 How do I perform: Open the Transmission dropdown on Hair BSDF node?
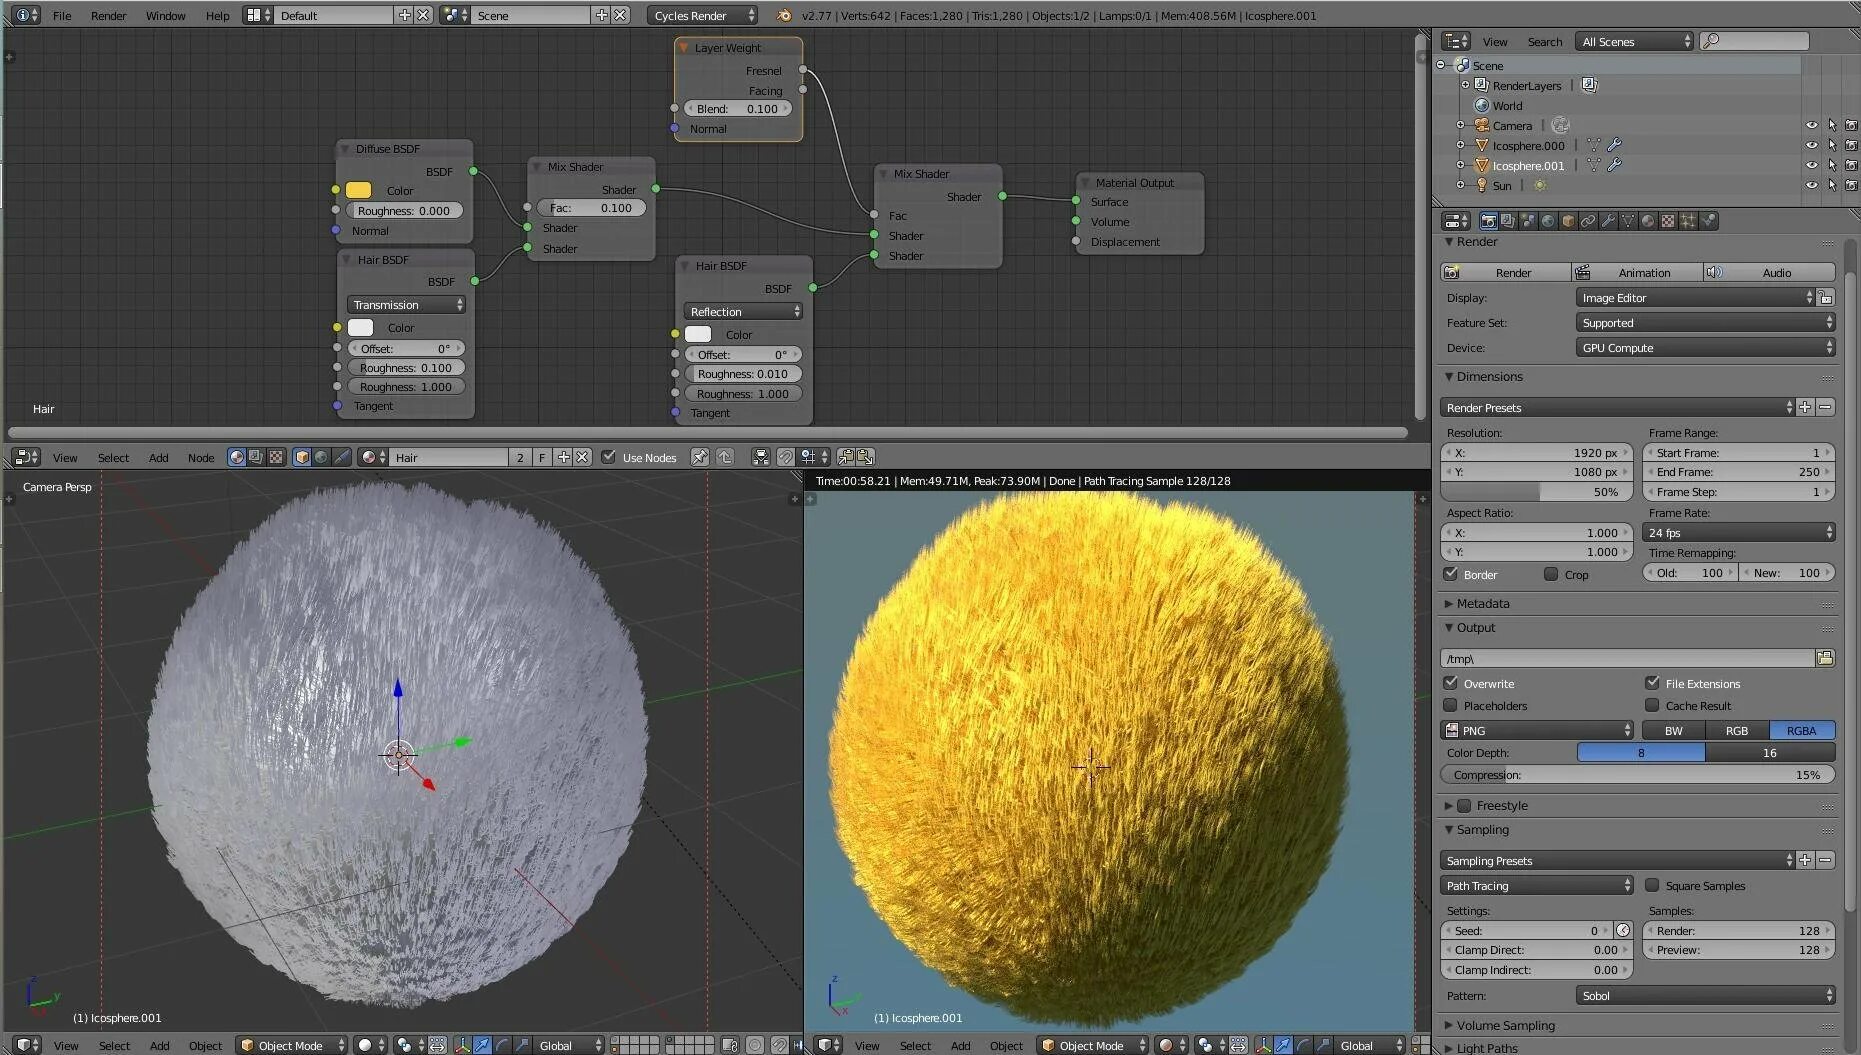click(407, 304)
